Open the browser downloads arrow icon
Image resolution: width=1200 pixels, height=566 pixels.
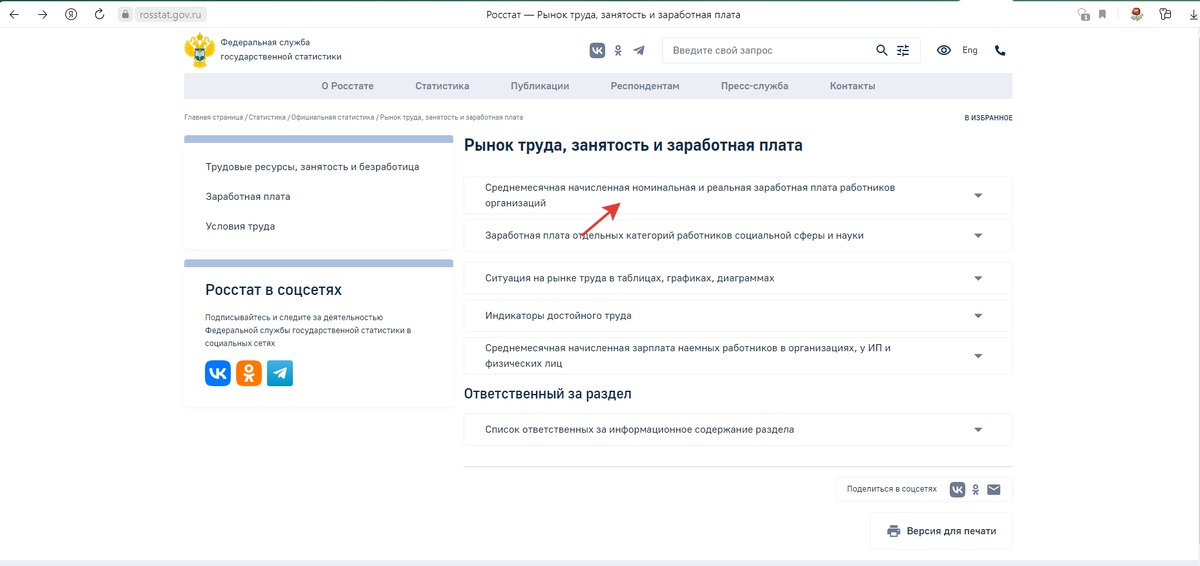click(1193, 14)
